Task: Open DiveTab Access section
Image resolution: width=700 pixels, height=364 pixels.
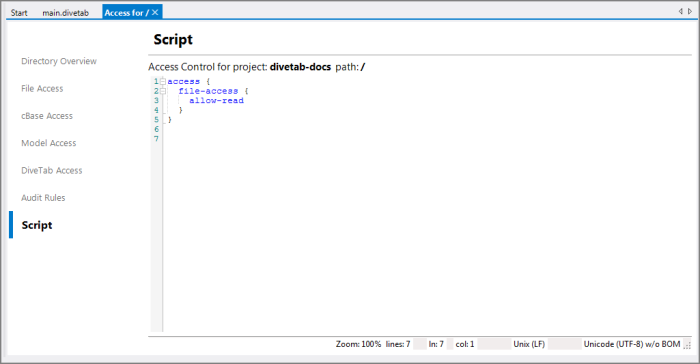Action: click(x=52, y=170)
